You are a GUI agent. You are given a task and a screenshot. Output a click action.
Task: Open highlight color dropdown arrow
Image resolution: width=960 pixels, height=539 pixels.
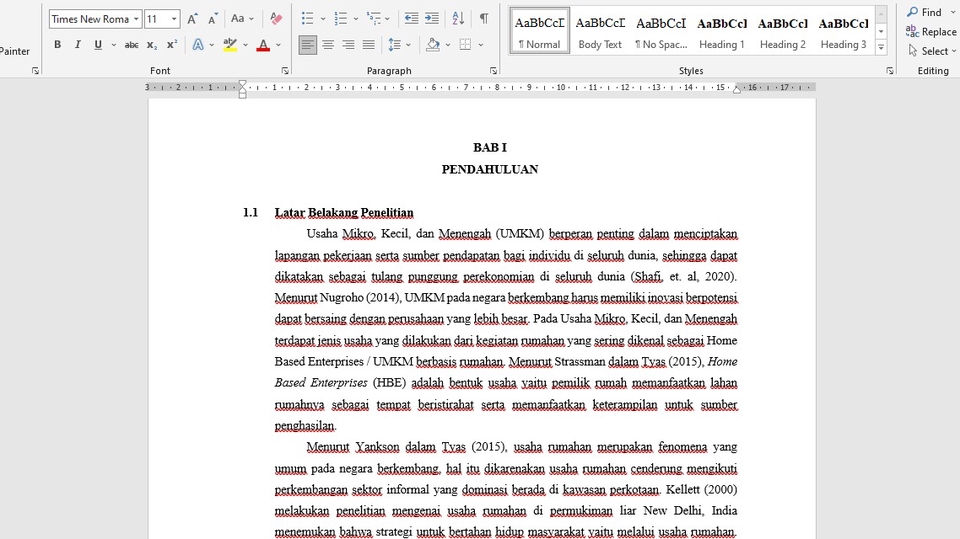click(246, 45)
